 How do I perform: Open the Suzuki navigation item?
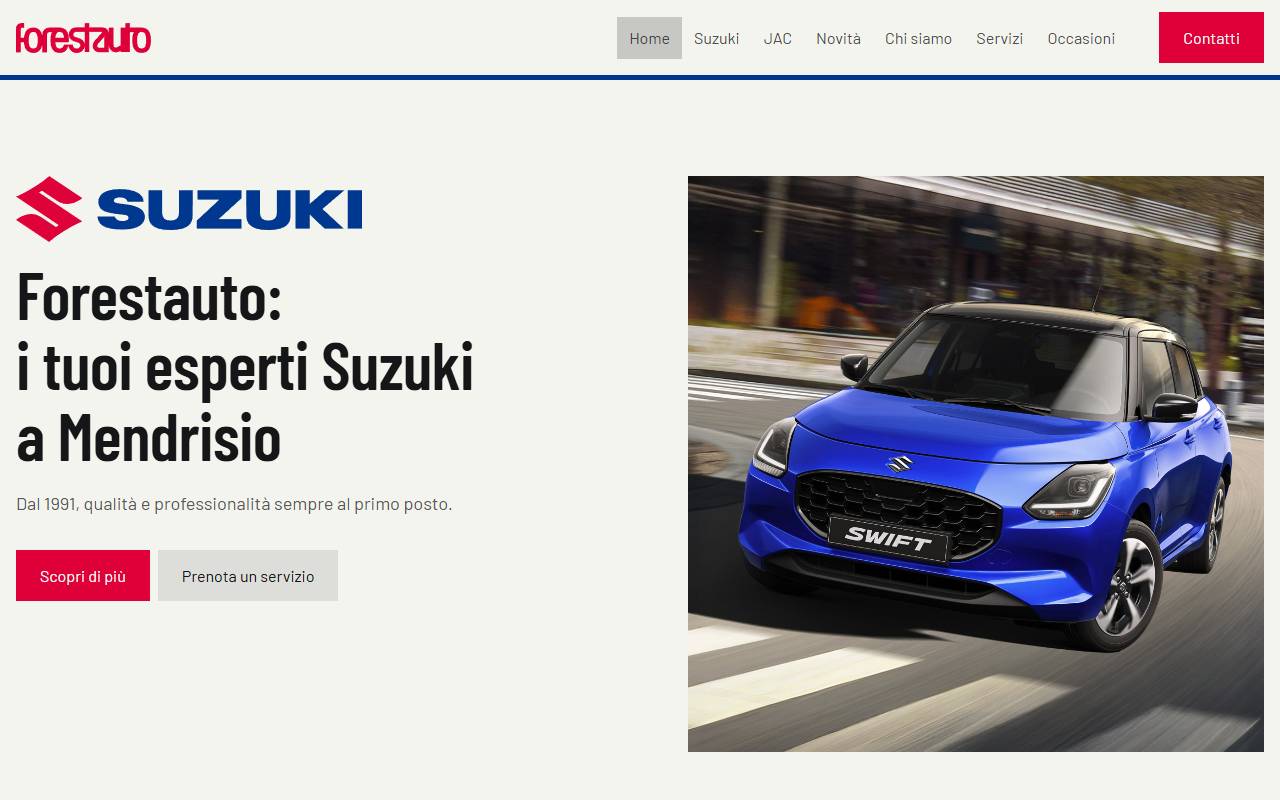(x=716, y=38)
